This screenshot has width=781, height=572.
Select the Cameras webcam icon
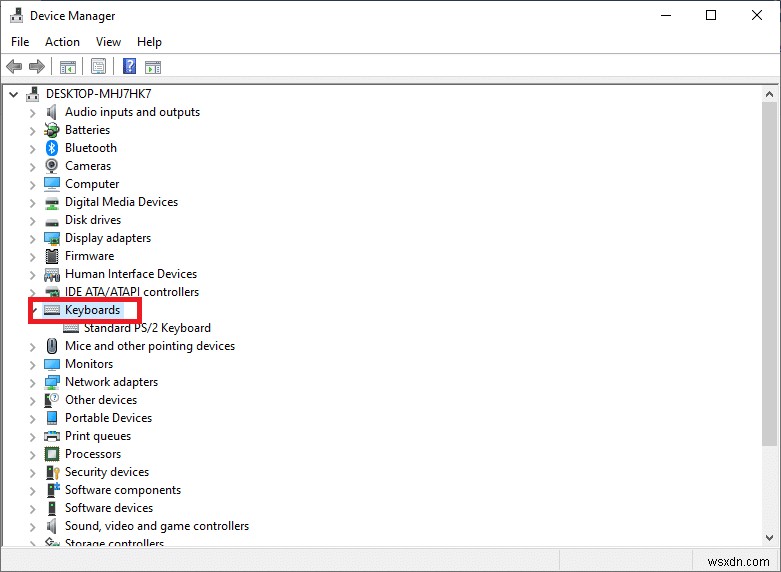52,166
